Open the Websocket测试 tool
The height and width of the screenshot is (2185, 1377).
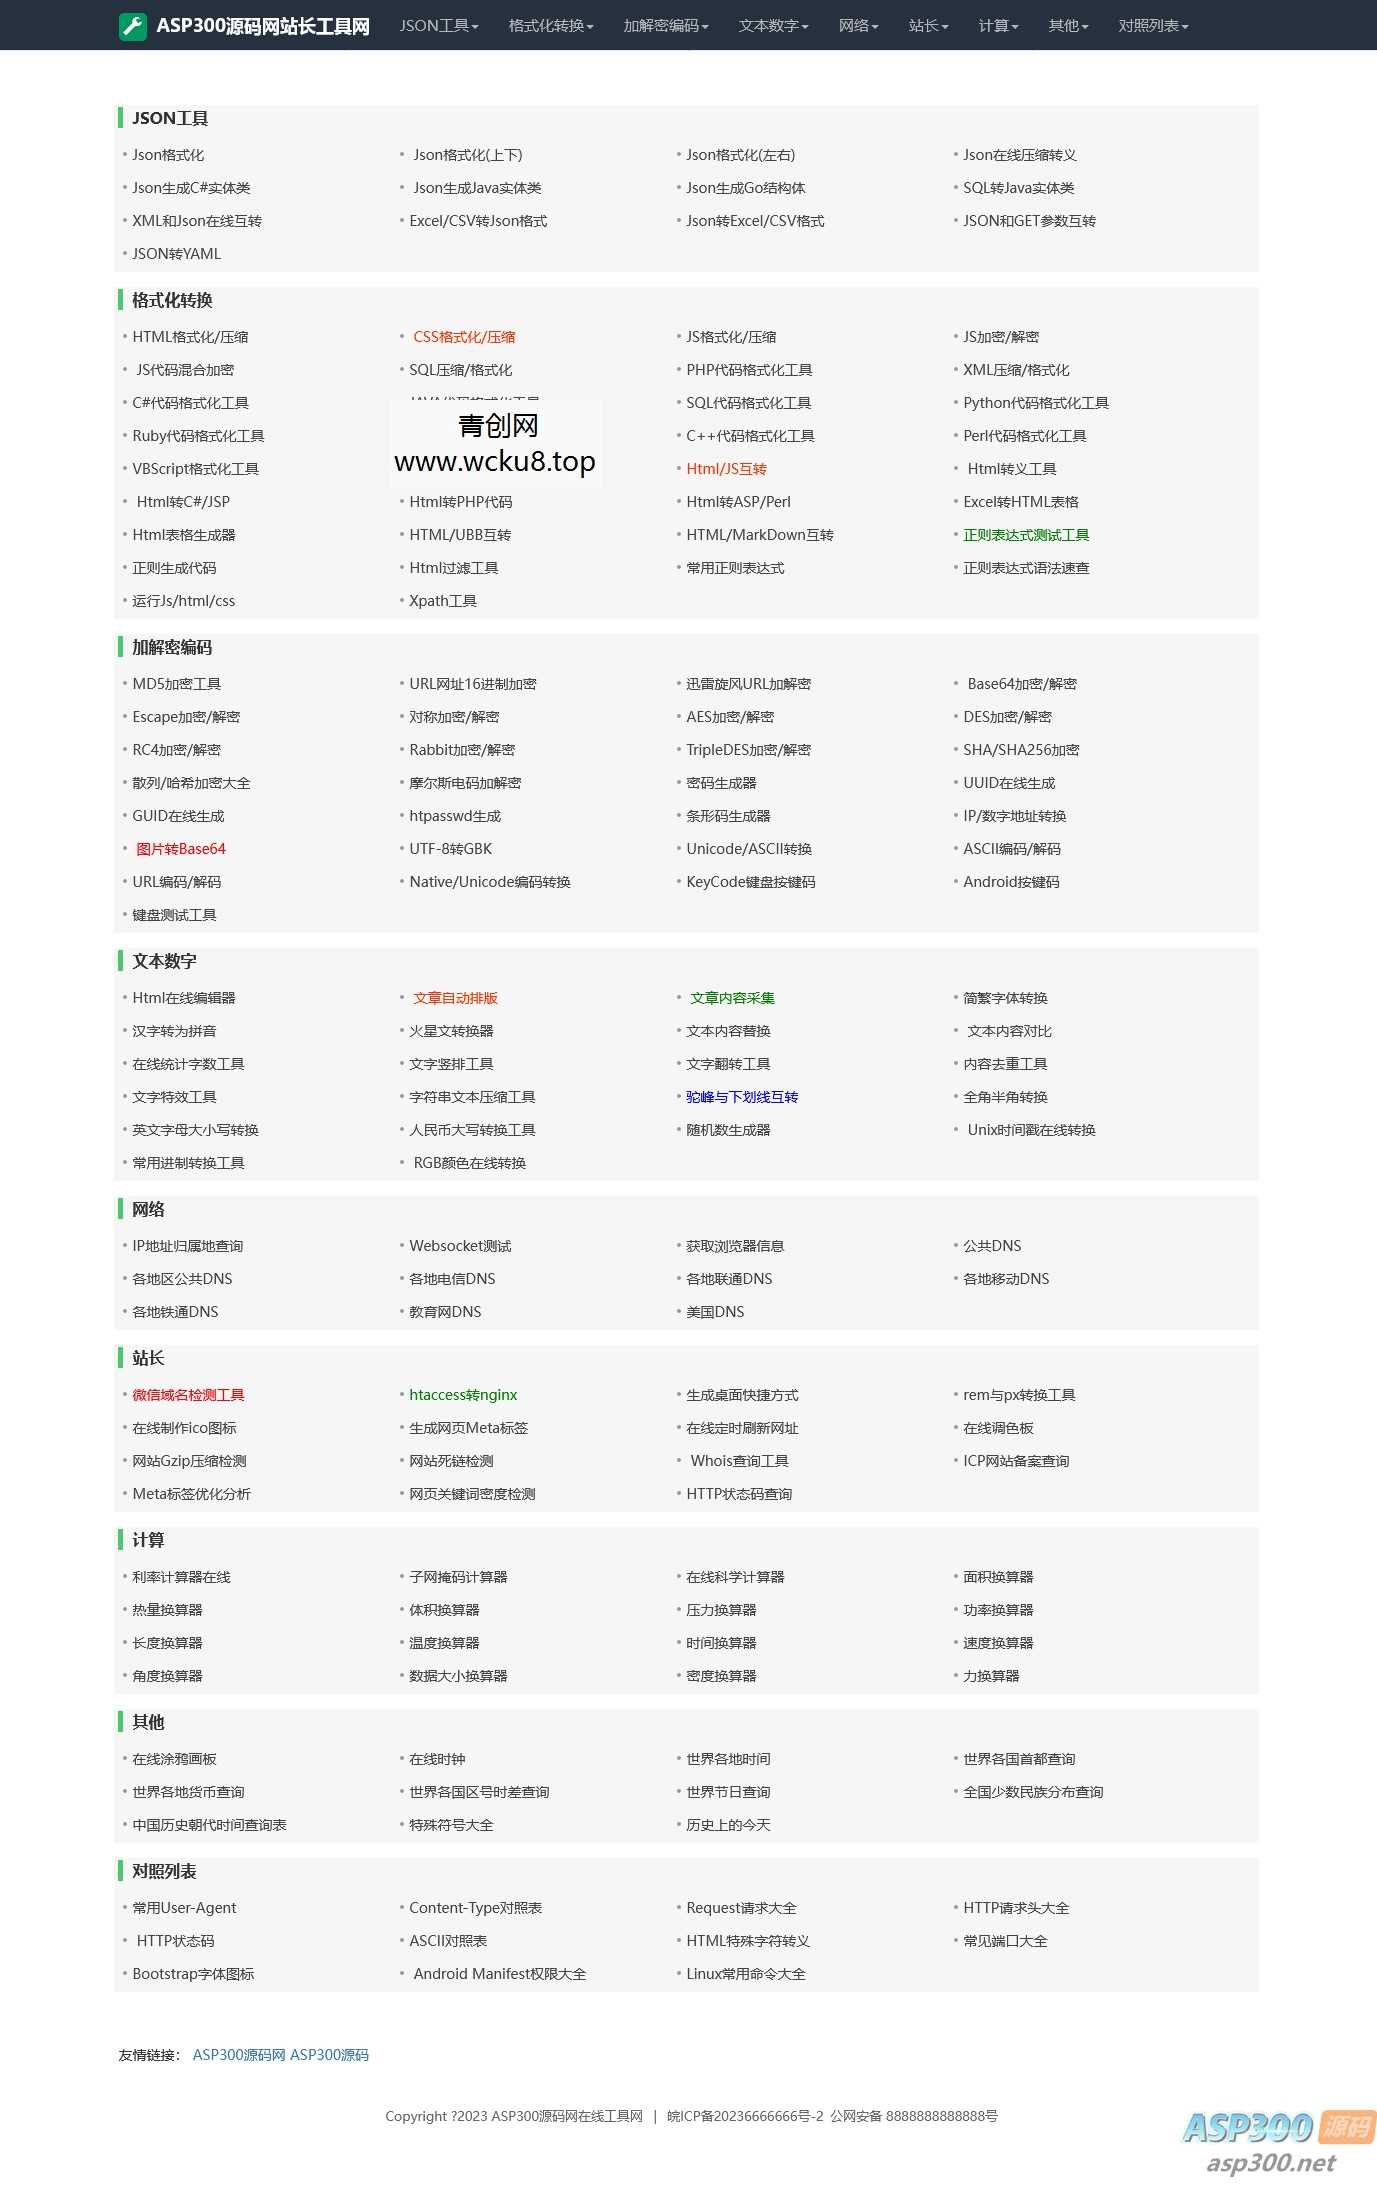pos(460,1246)
